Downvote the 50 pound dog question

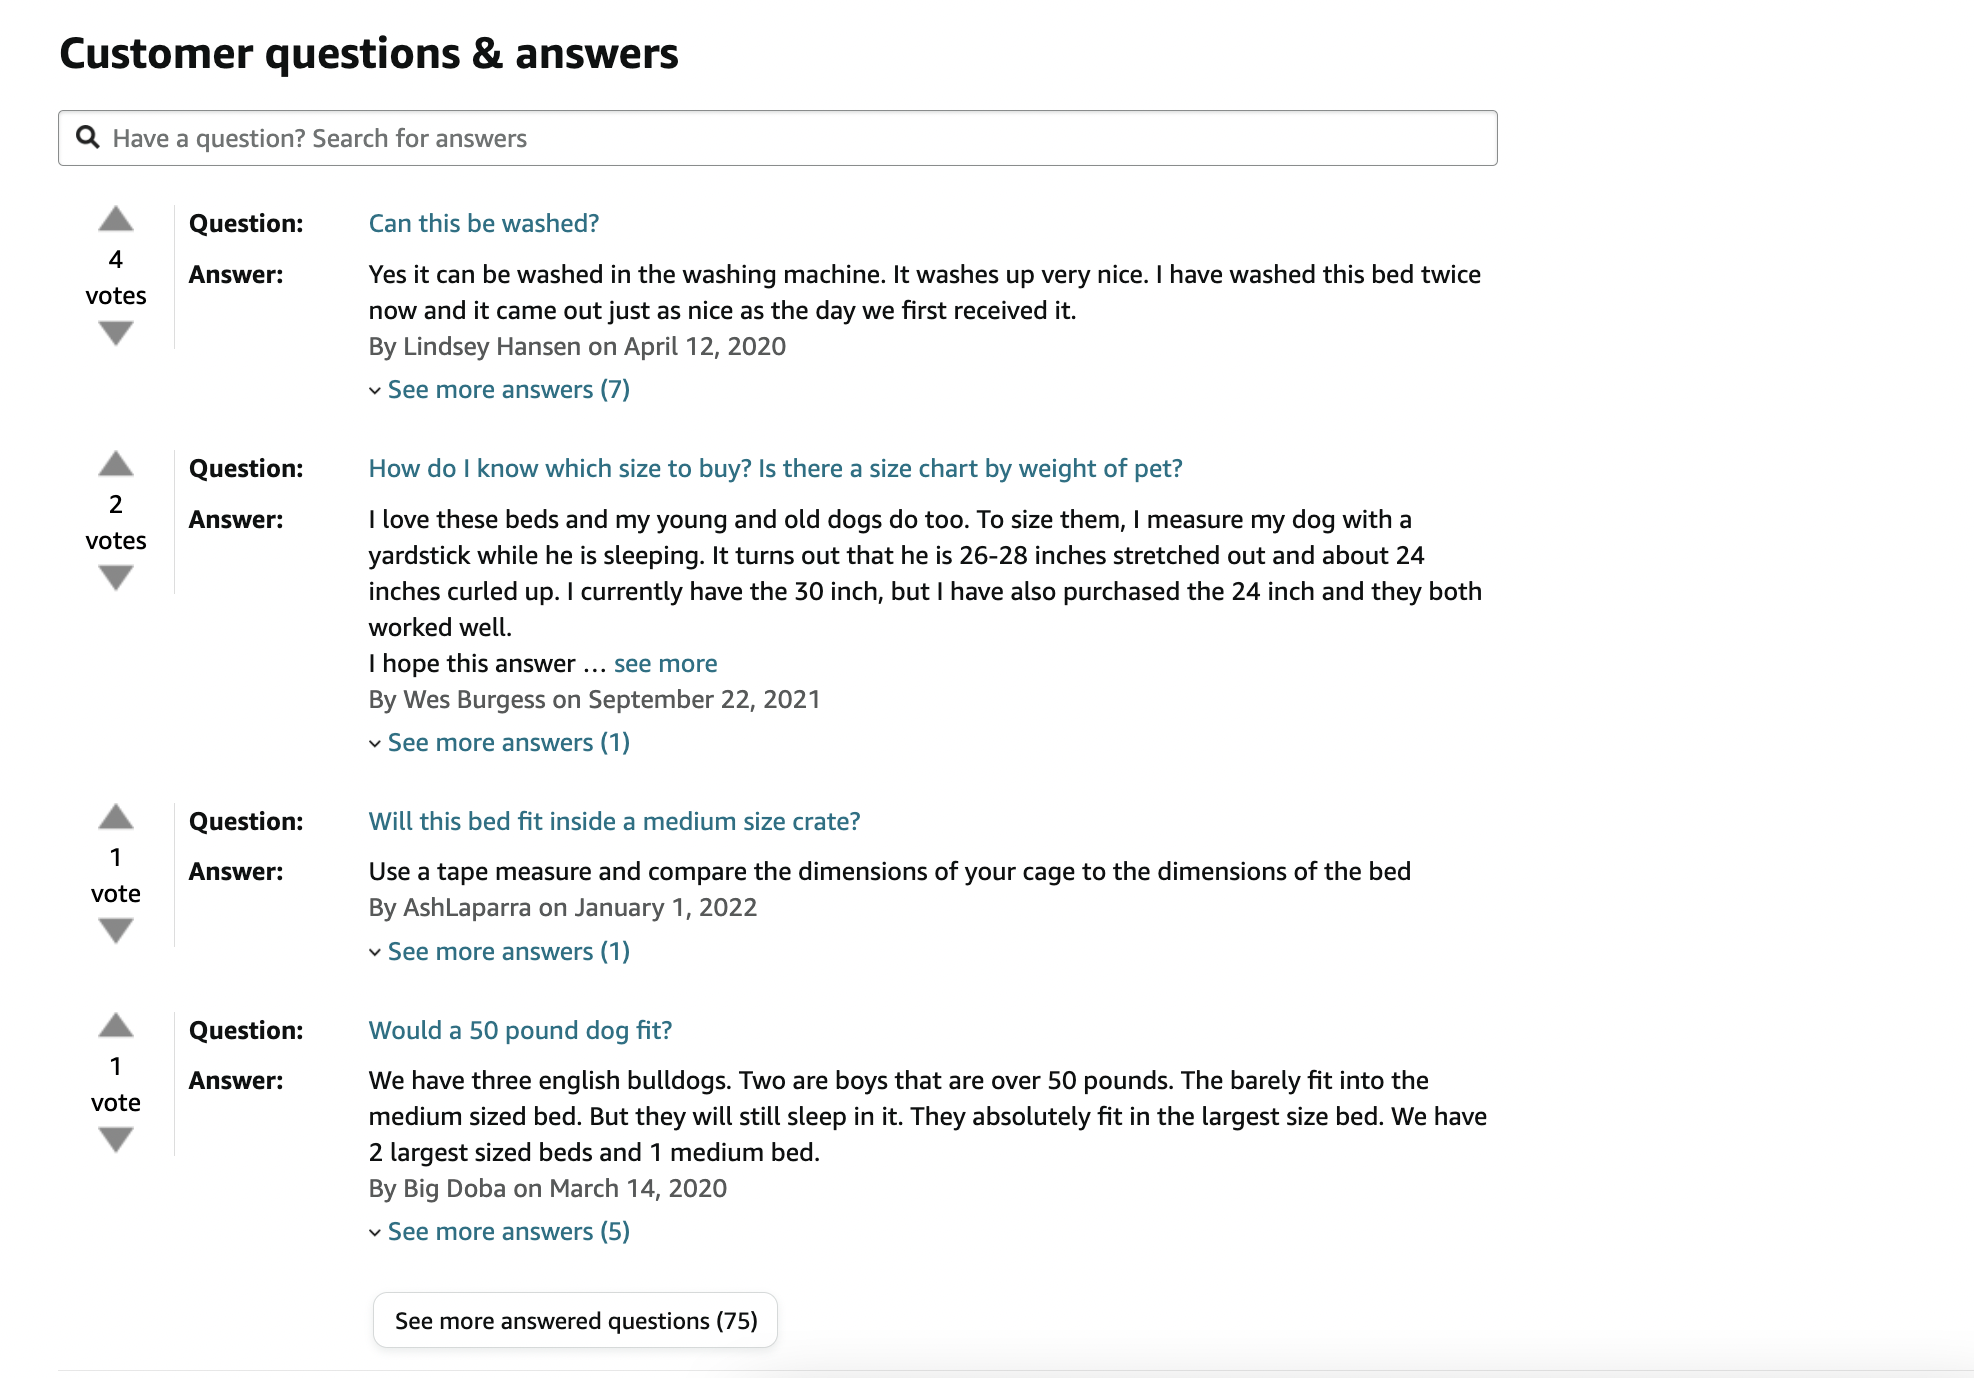(x=116, y=1139)
